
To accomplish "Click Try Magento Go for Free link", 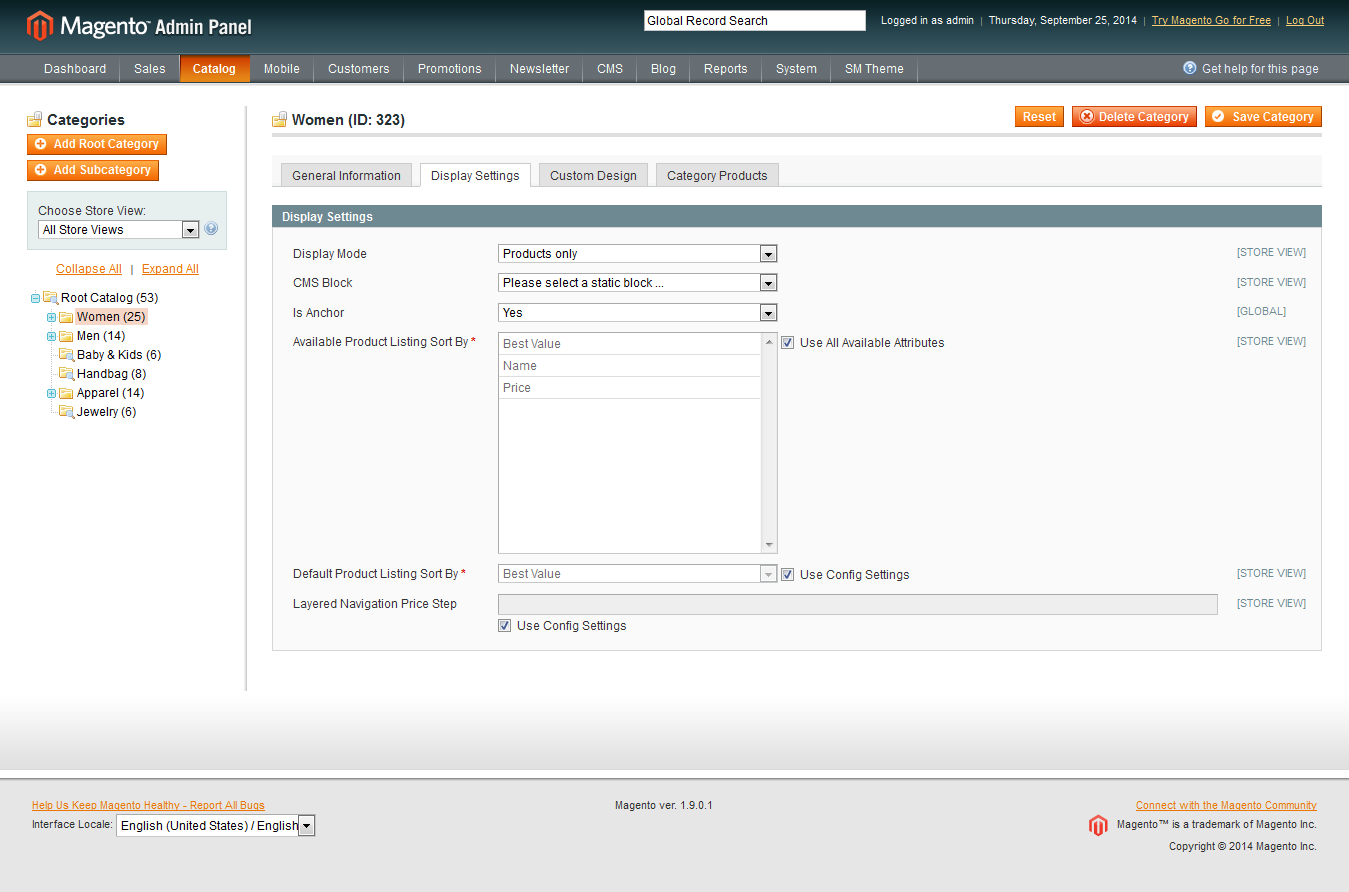I will click(1211, 20).
